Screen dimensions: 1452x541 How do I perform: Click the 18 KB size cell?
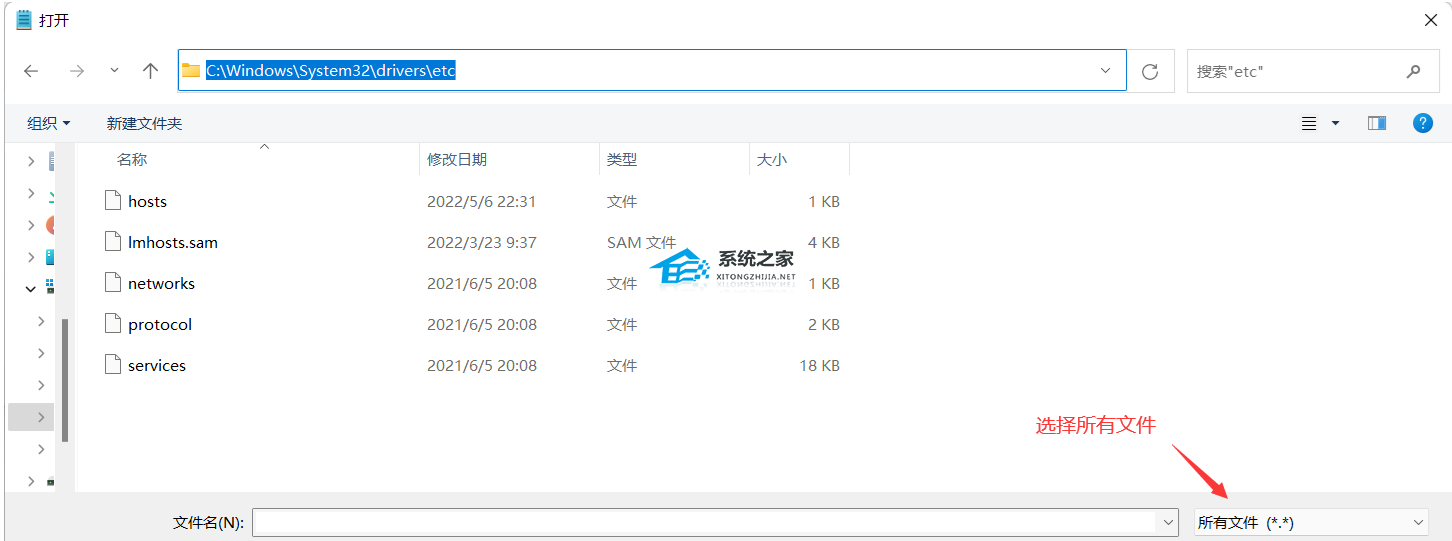819,365
